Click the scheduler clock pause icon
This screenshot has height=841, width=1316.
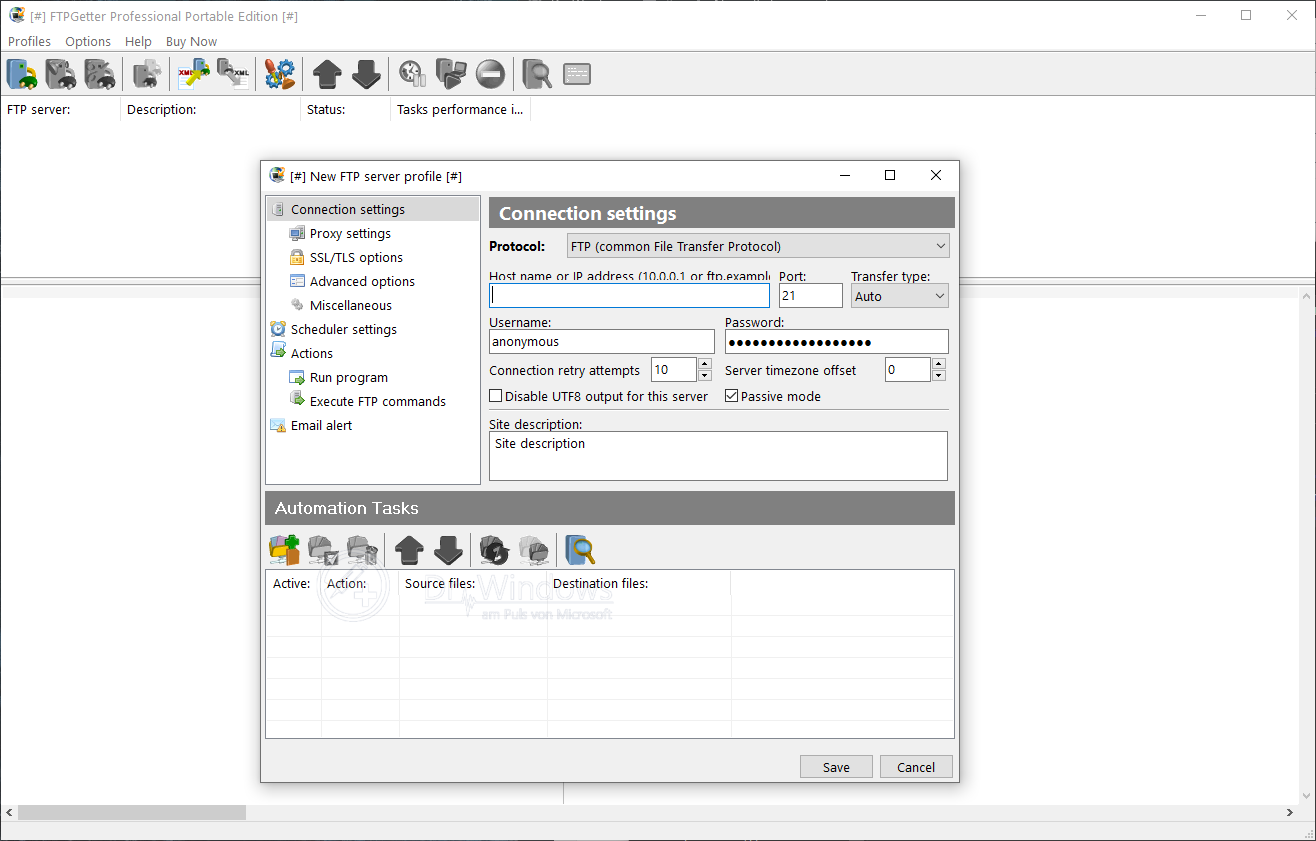pos(412,74)
